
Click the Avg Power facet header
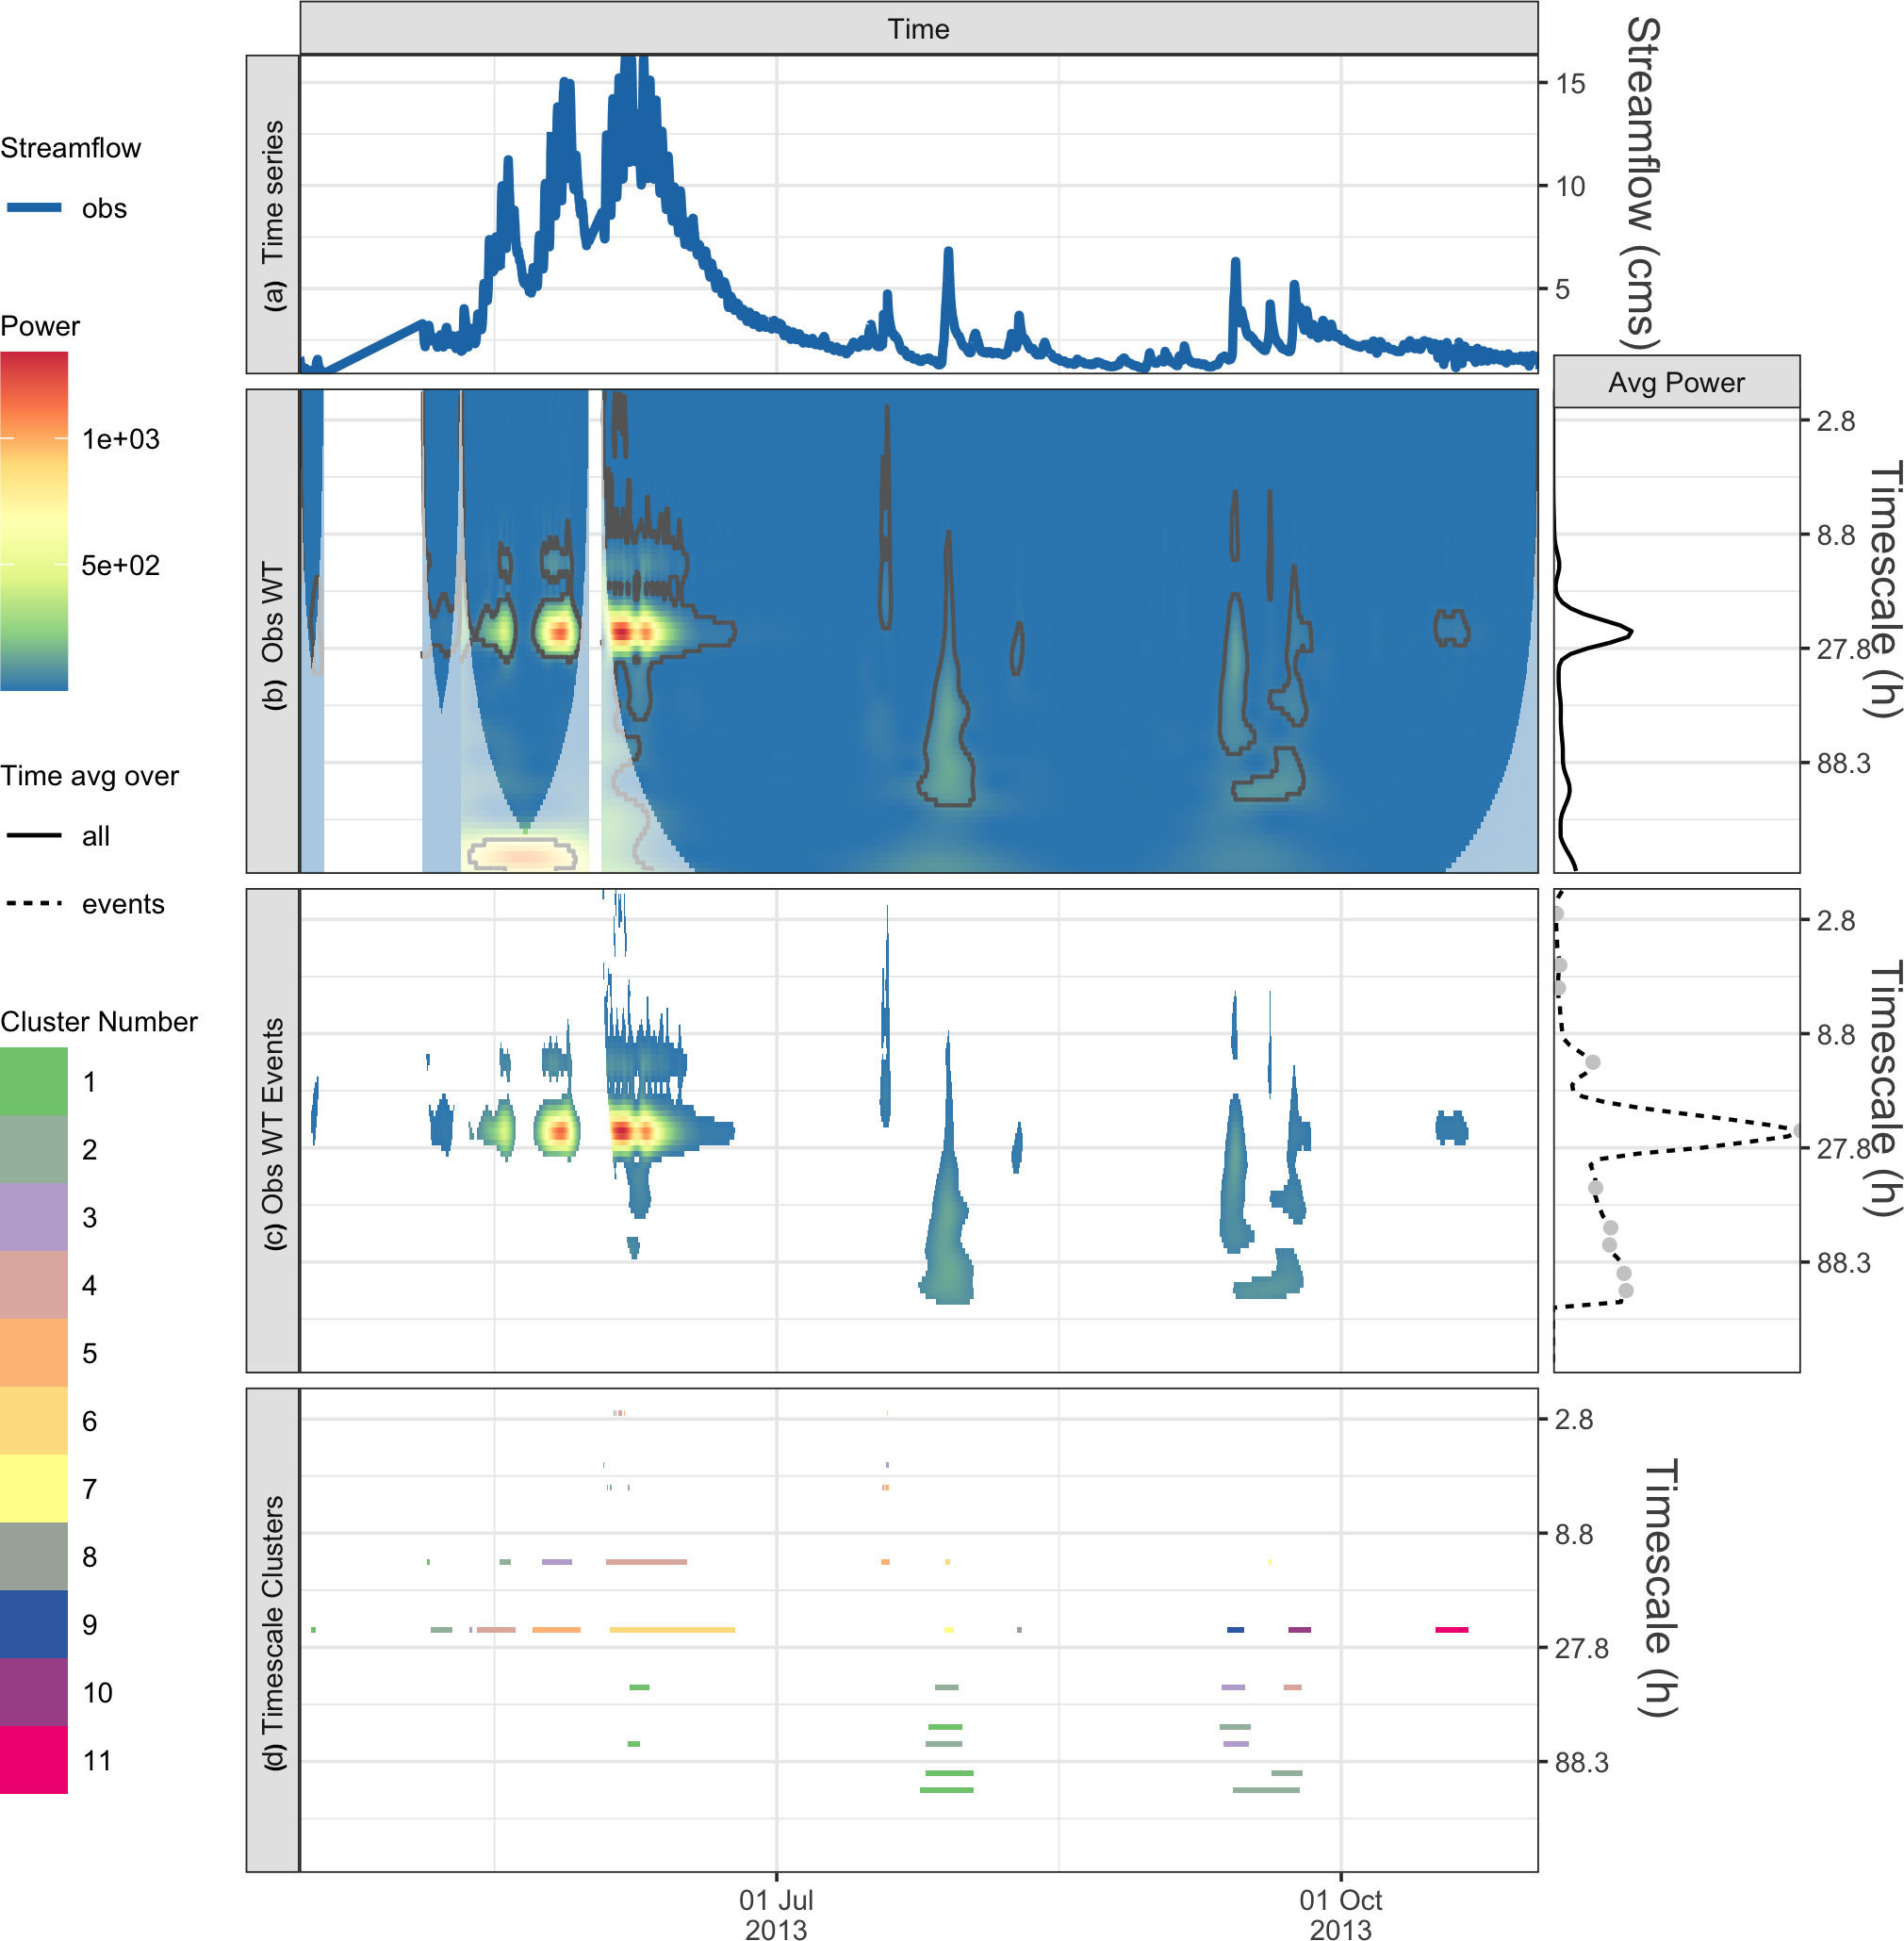tap(1676, 382)
